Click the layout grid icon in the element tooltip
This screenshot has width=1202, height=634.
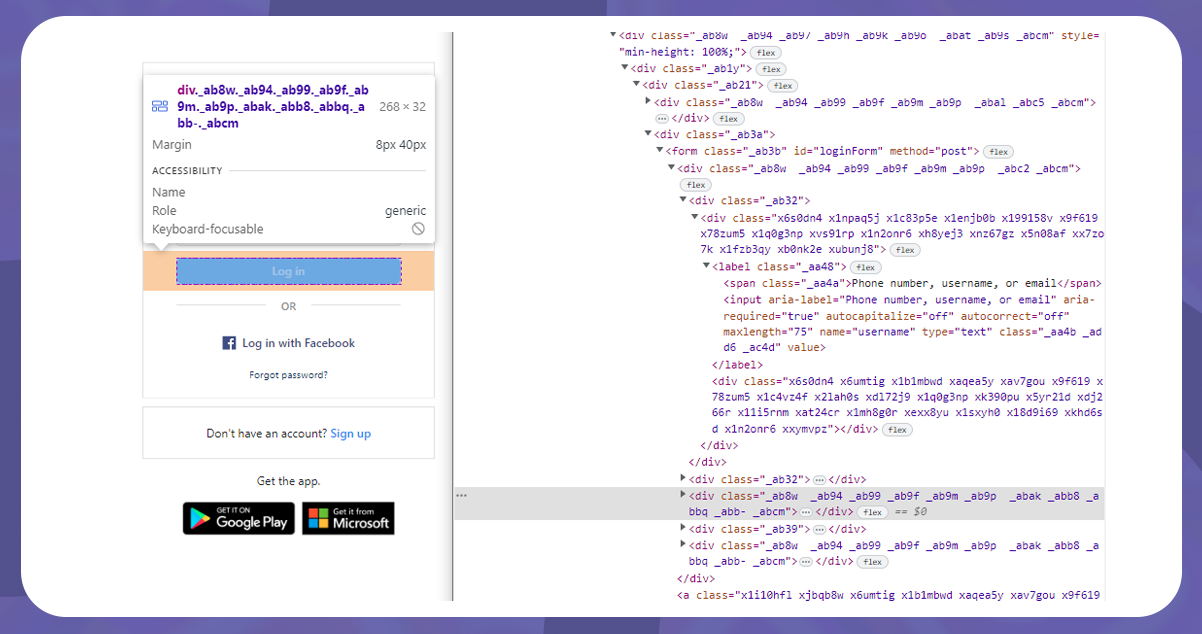159,105
